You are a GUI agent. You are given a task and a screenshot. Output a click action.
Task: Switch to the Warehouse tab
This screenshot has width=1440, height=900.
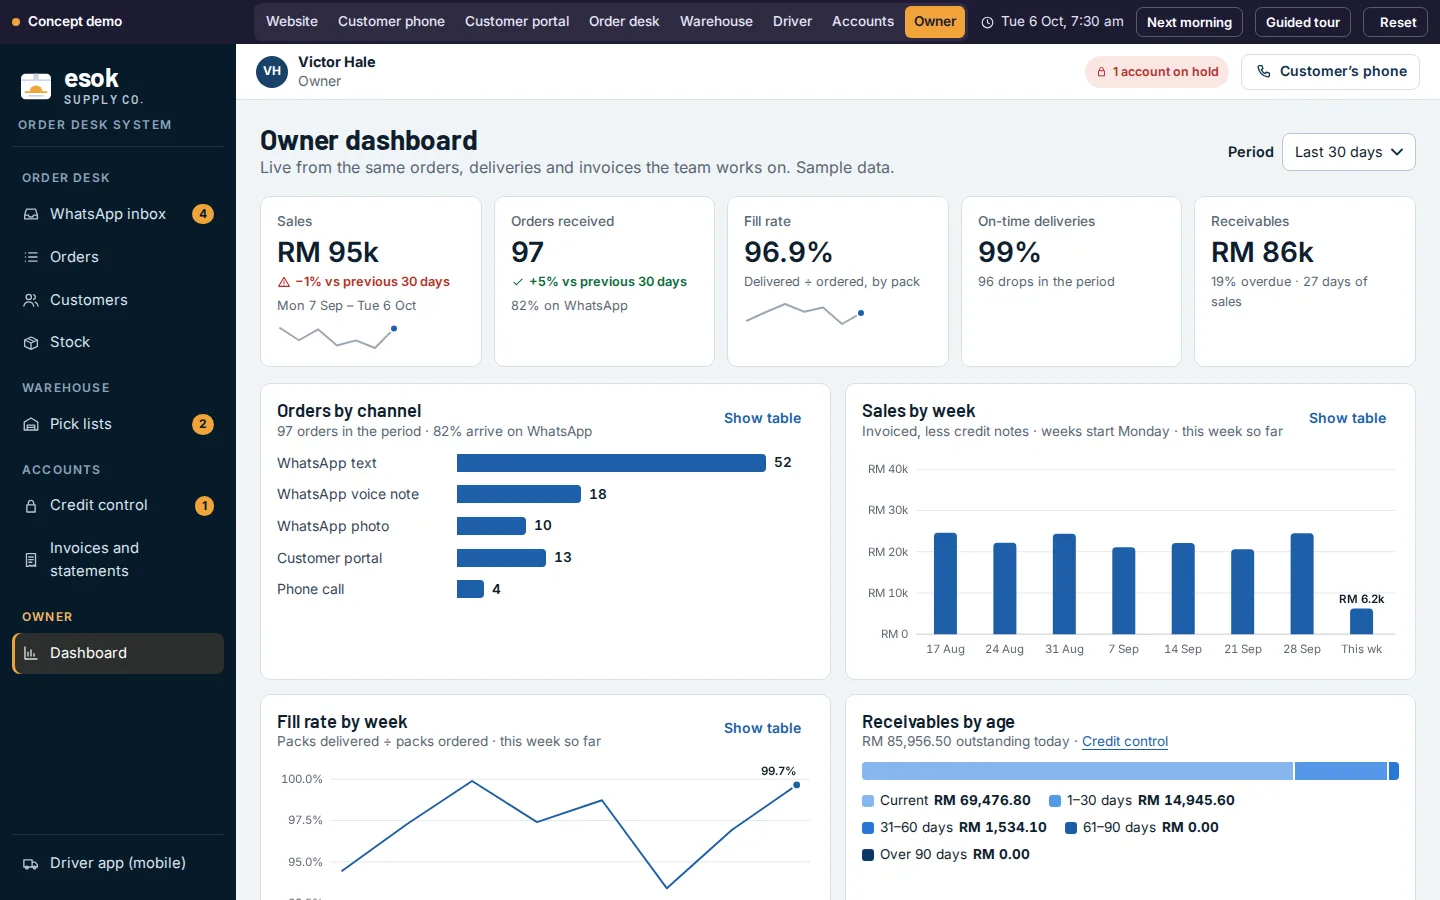(716, 21)
